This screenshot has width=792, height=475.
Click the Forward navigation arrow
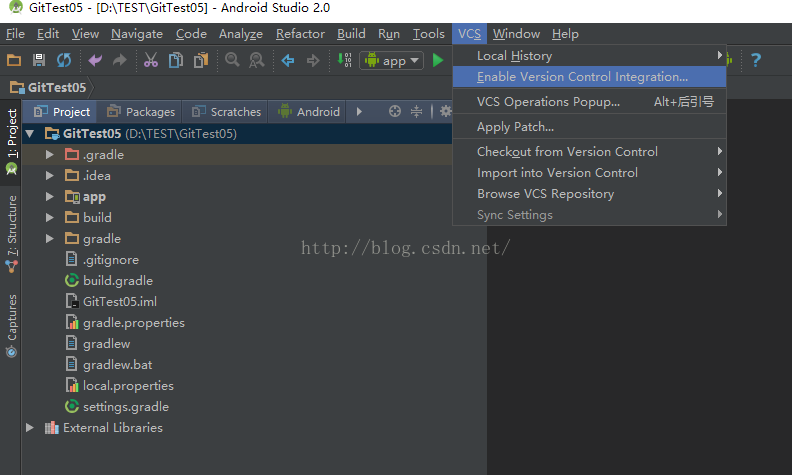coord(313,61)
